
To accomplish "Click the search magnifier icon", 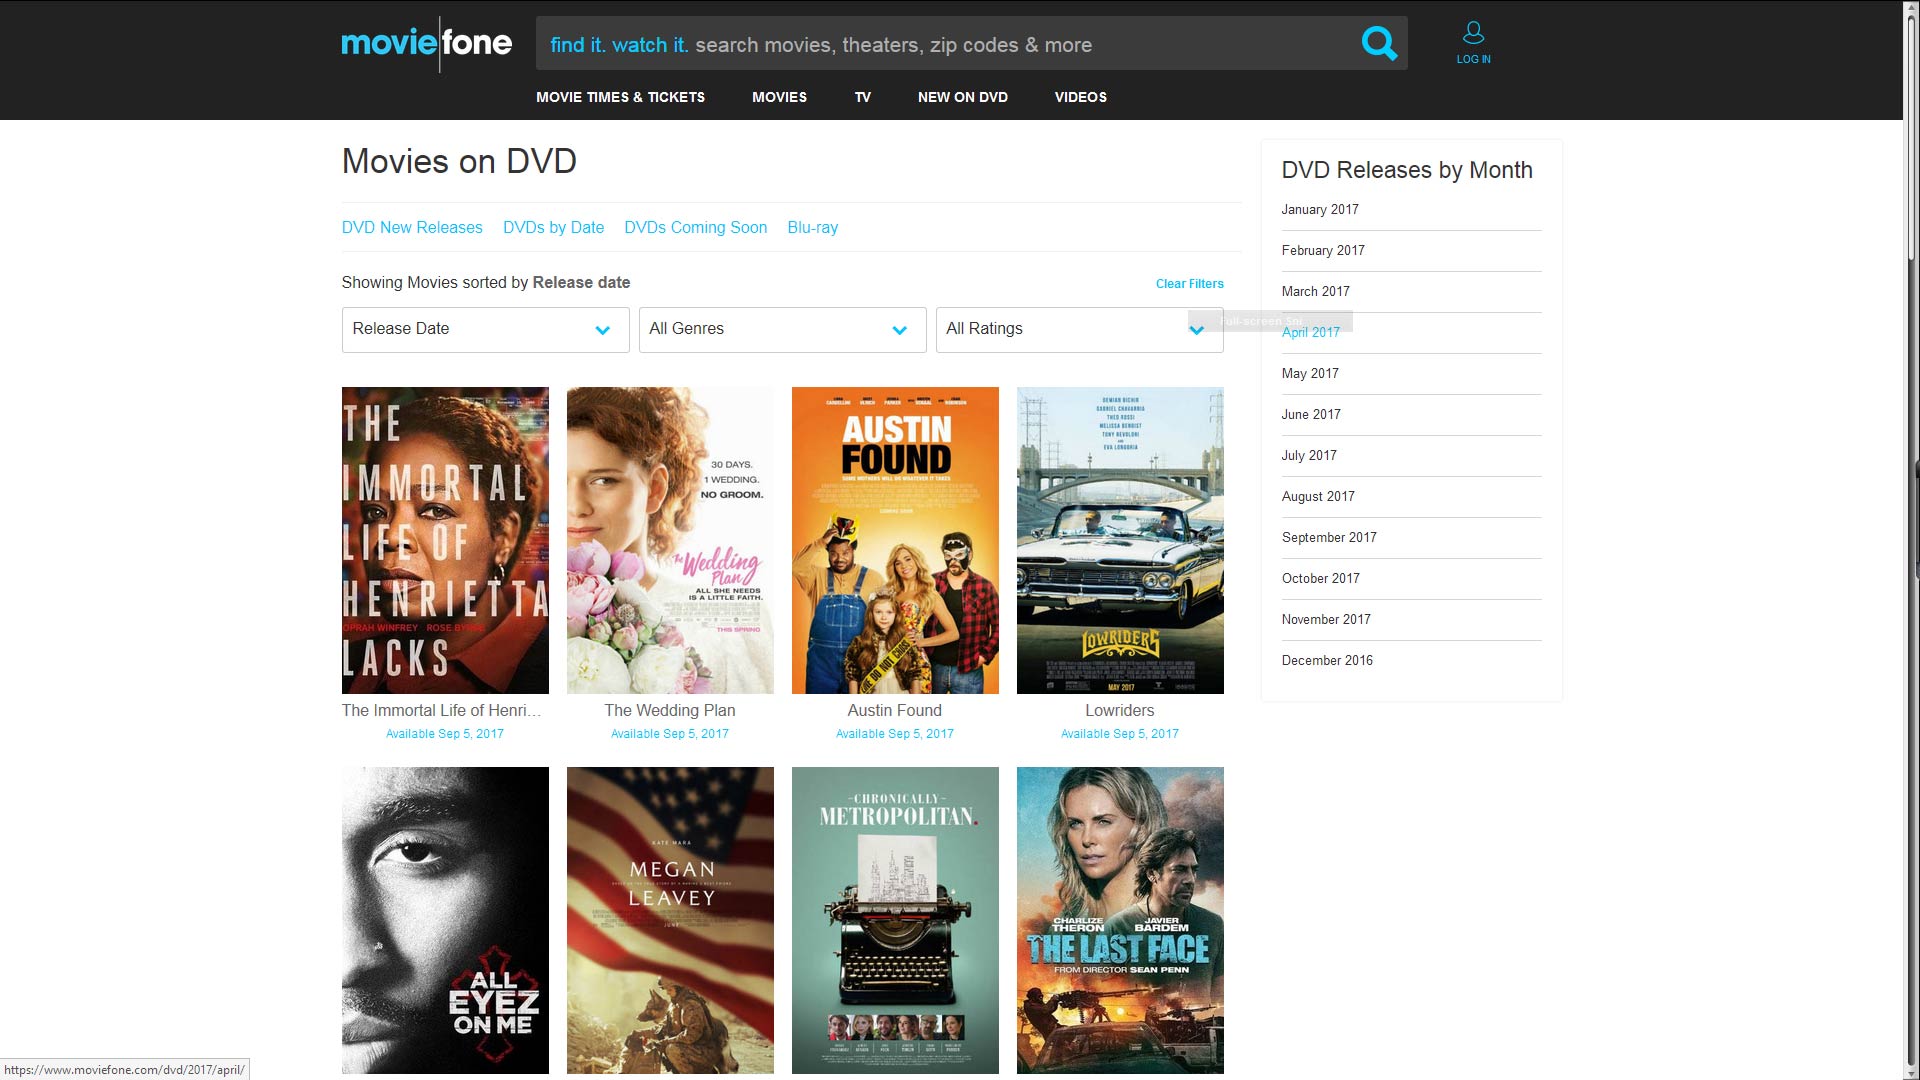I will pos(1379,43).
